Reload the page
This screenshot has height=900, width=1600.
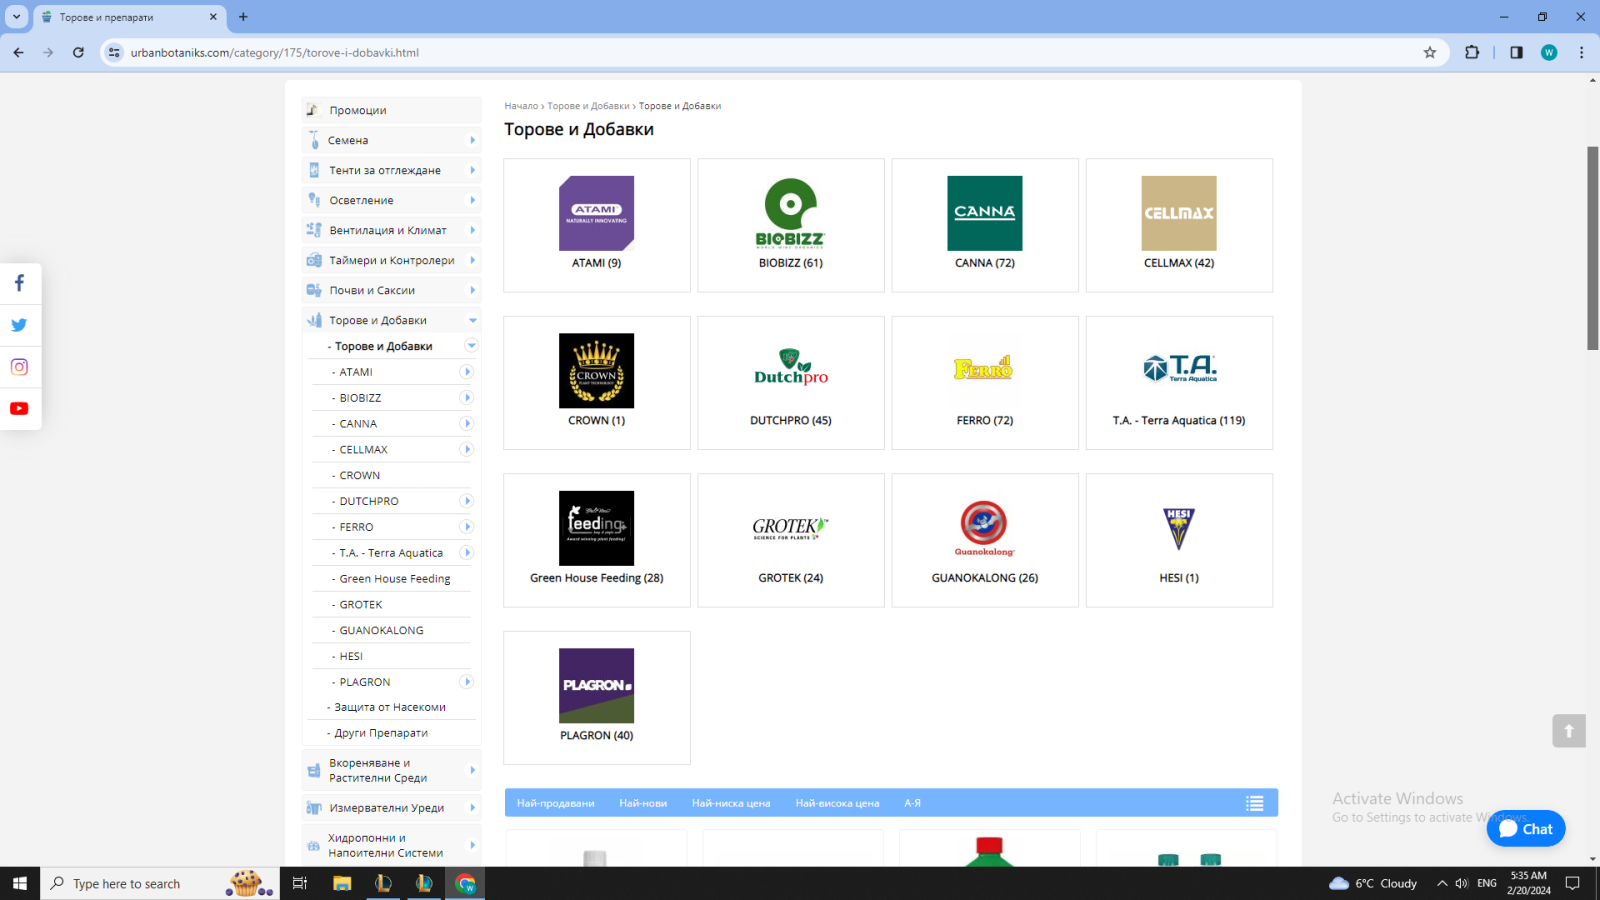point(78,53)
